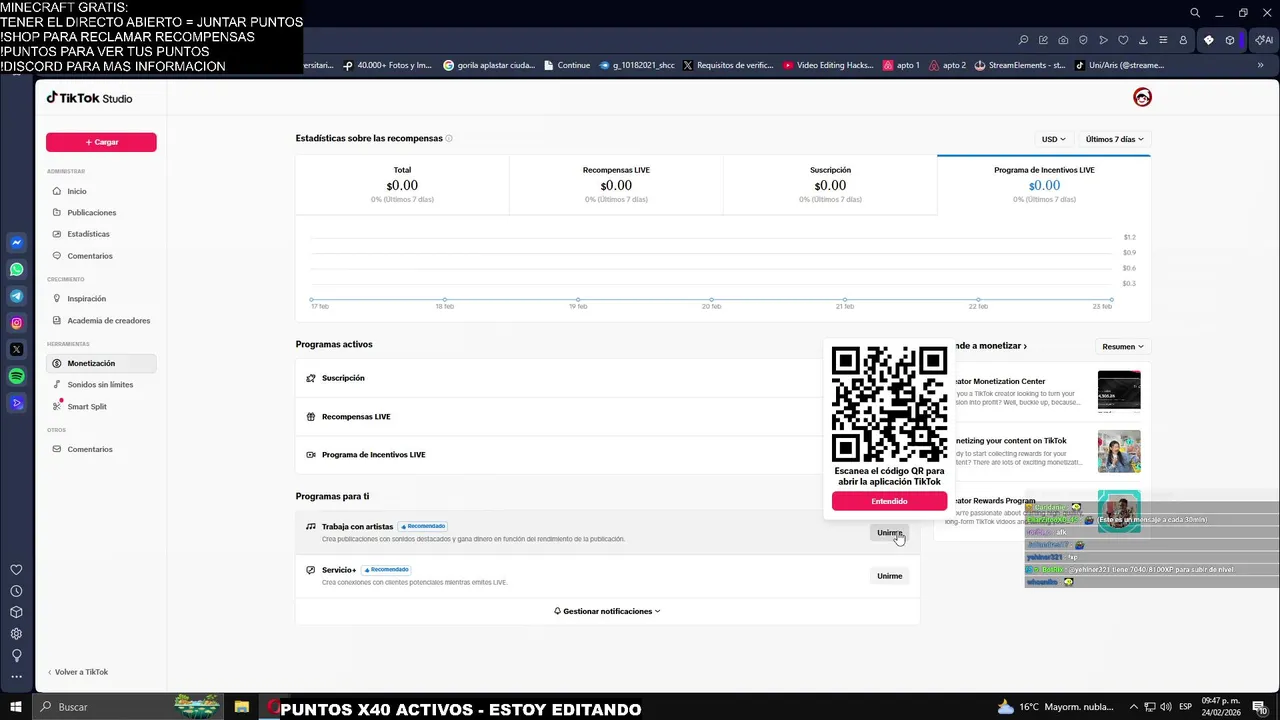Image resolution: width=1280 pixels, height=720 pixels.
Task: Open Messenger in the Opera sidebar
Action: (x=16, y=243)
